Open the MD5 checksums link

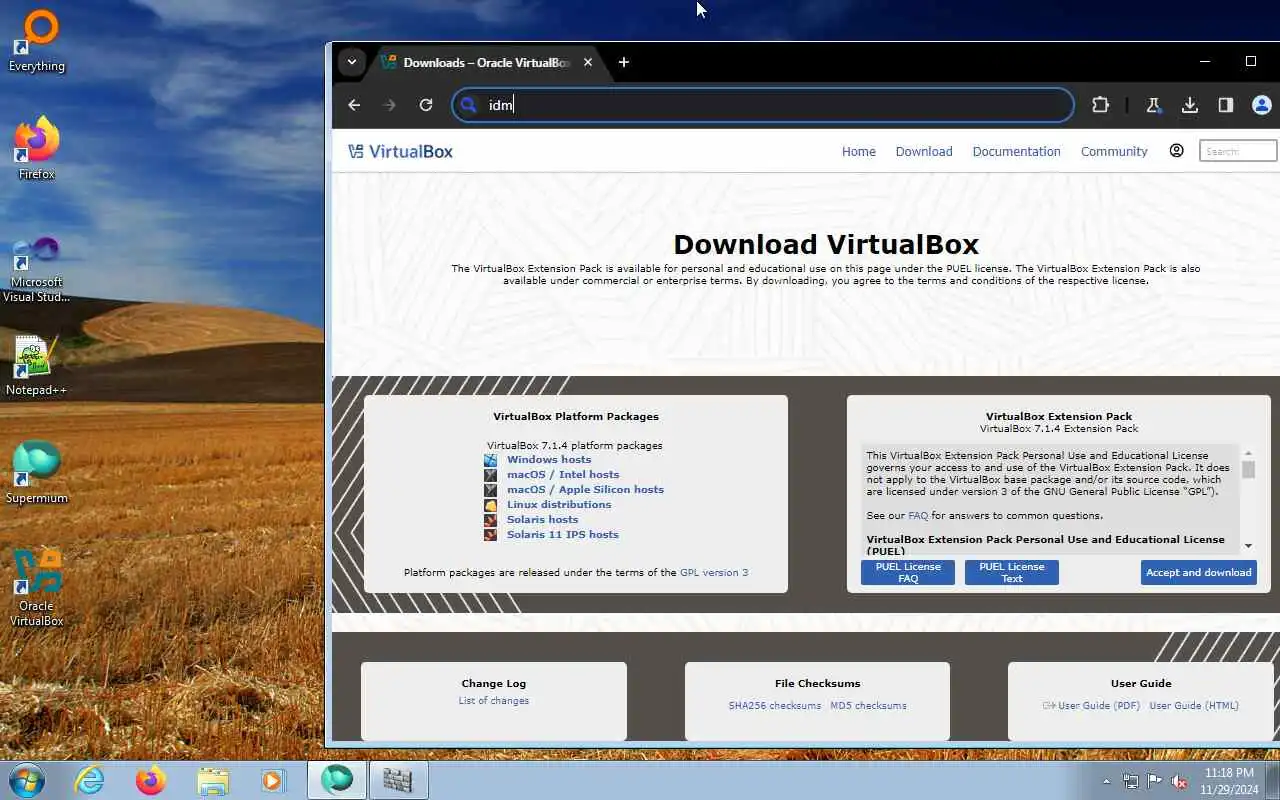point(868,706)
